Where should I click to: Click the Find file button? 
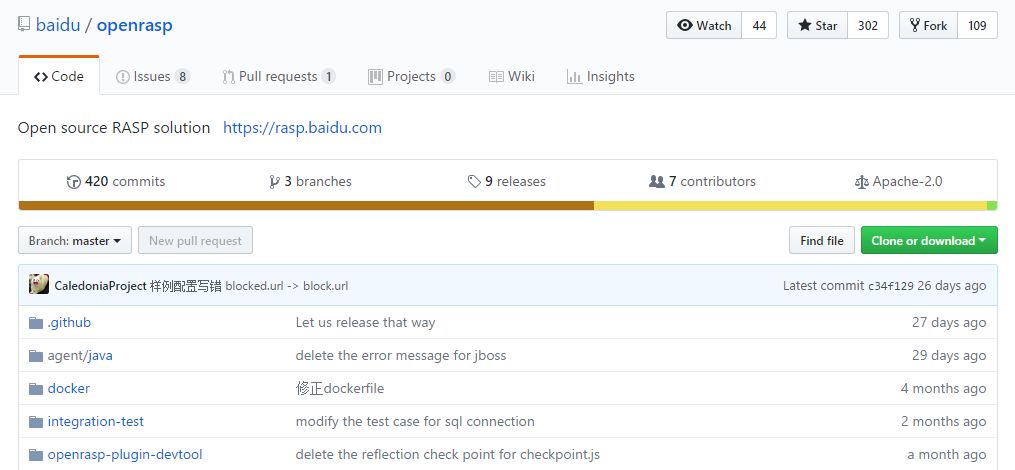point(821,241)
